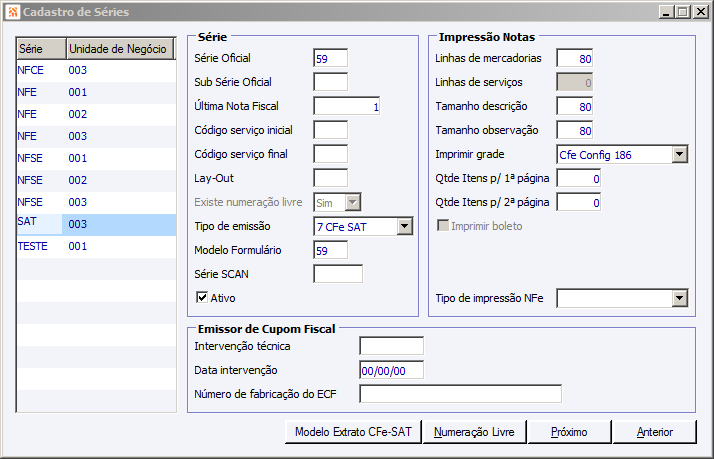Click the Data intervenção field
The width and height of the screenshot is (714, 459).
pyautogui.click(x=391, y=370)
